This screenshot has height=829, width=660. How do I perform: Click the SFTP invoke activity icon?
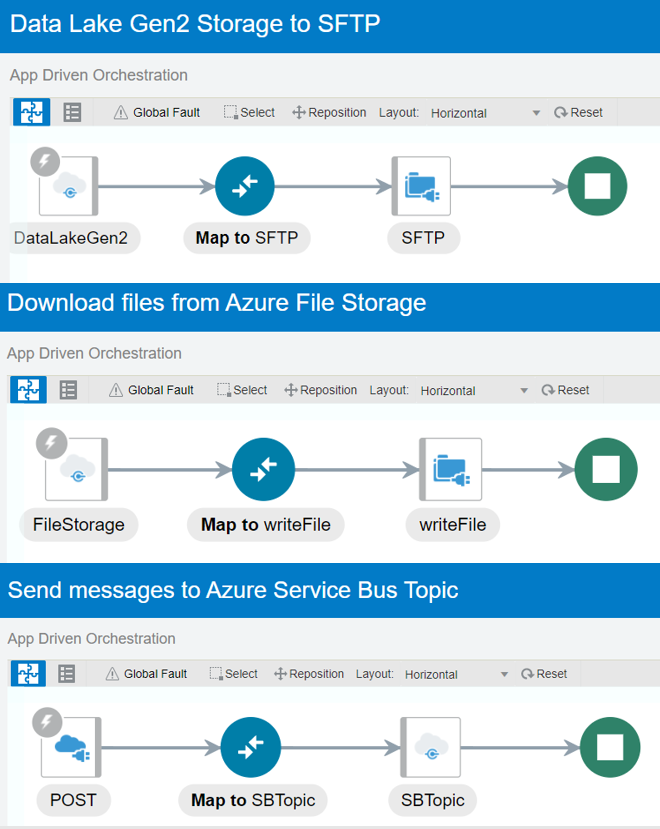[423, 186]
